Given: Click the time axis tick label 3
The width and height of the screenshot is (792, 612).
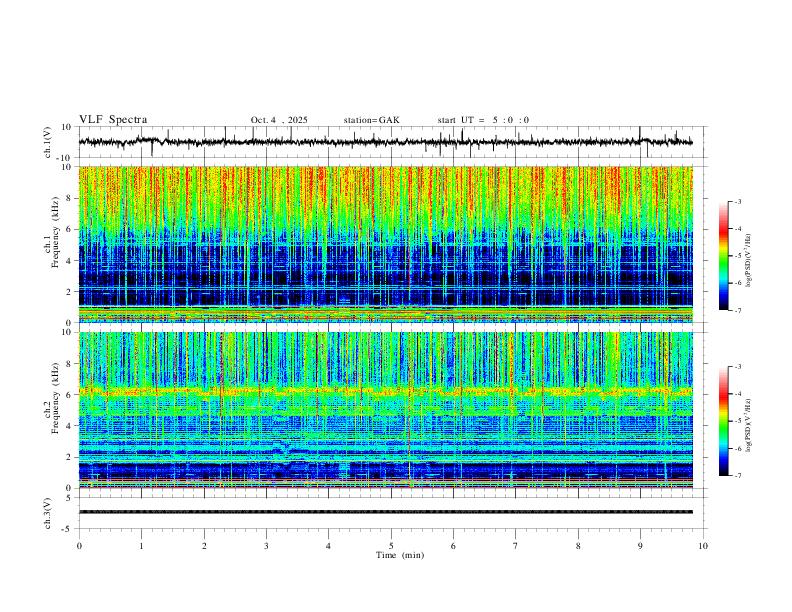Looking at the screenshot, I should pos(266,546).
